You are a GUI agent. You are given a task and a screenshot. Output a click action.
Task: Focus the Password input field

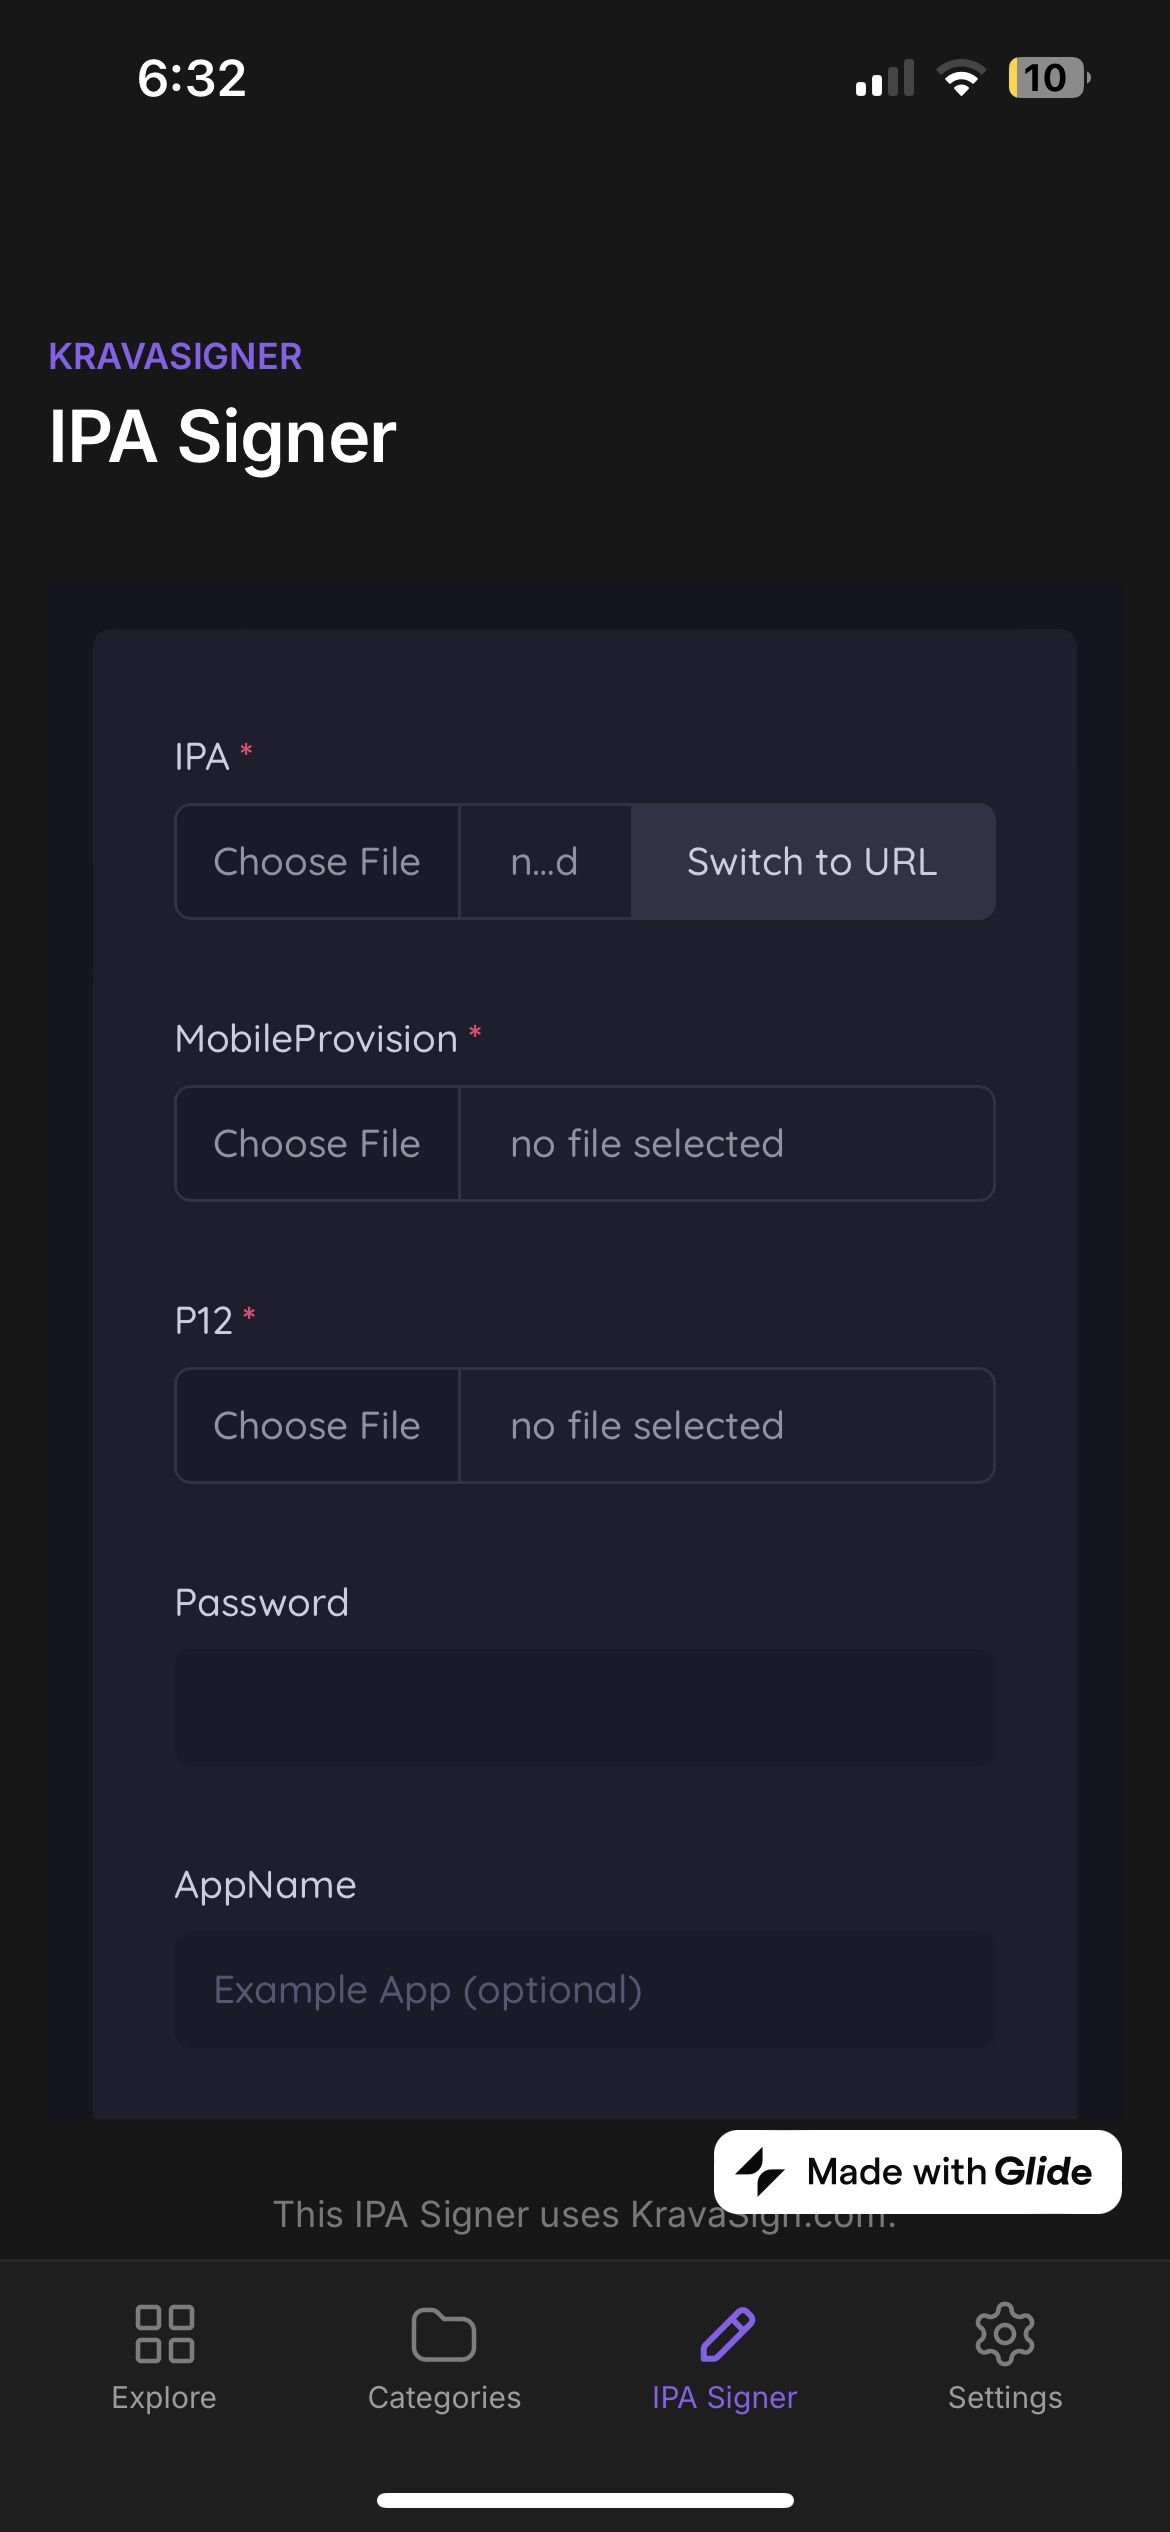coord(585,1708)
